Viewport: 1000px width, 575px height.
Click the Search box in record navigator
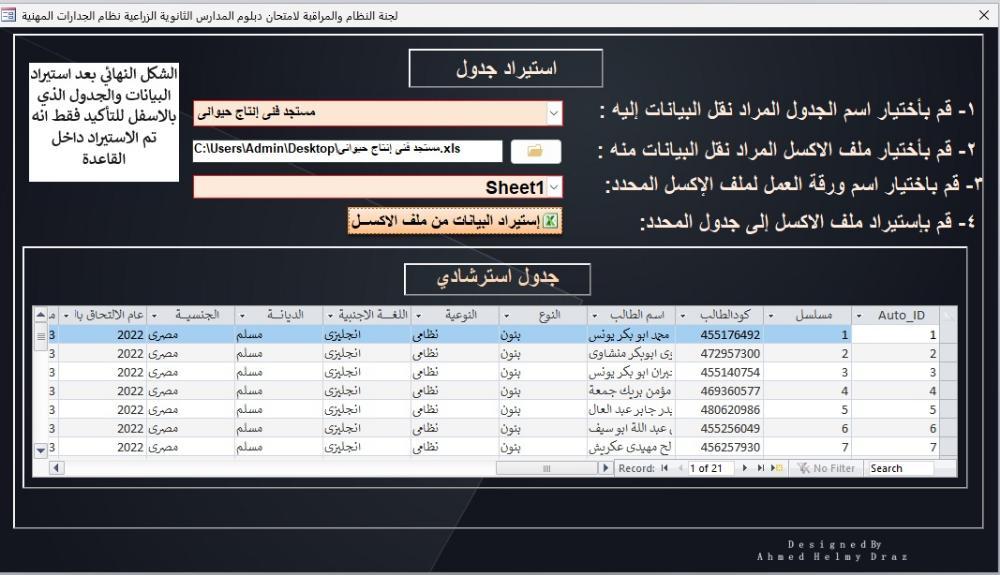tap(900, 468)
